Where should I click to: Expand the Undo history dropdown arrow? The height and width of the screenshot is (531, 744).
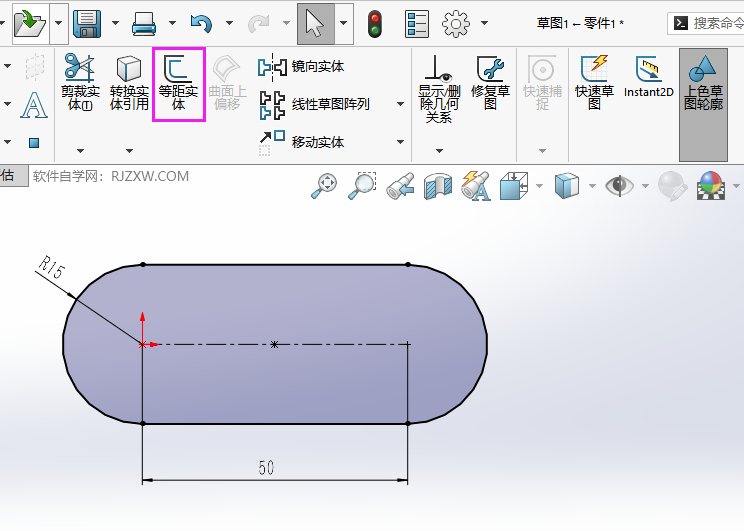click(229, 23)
